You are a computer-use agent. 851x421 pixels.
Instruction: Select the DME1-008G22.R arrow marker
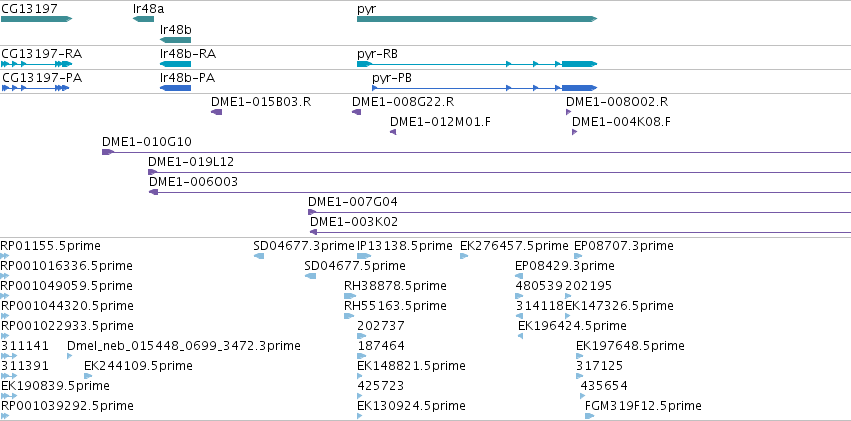[x=357, y=112]
